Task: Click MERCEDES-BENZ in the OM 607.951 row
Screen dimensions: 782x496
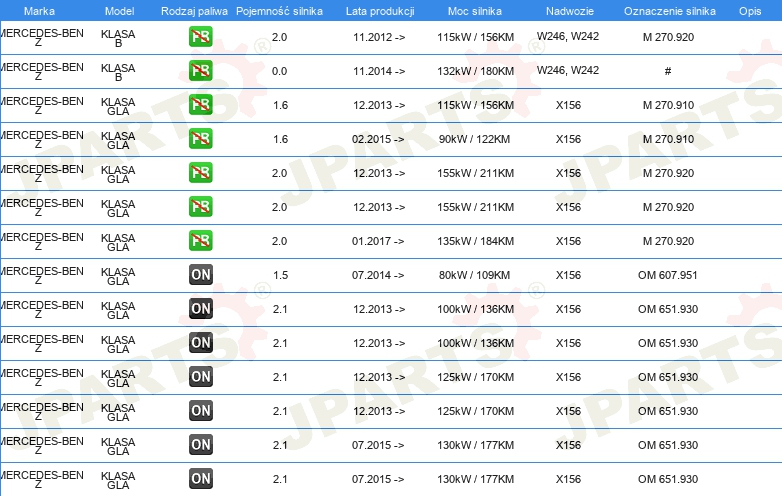Action: [42, 275]
